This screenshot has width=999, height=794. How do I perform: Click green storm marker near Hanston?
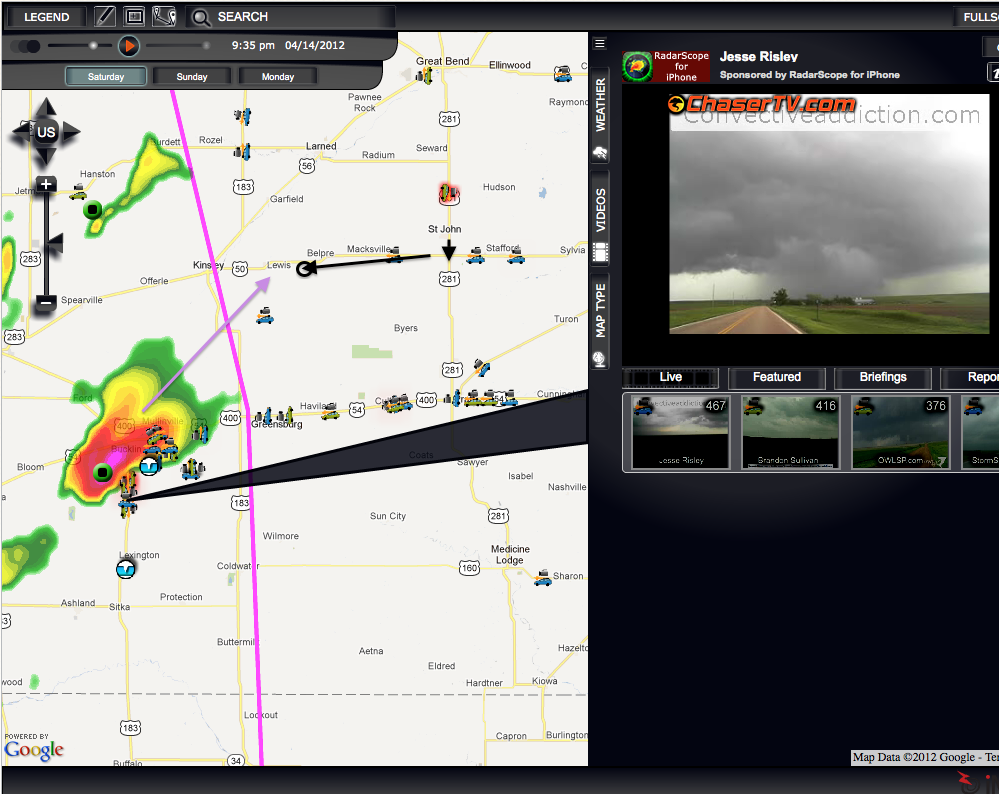(93, 209)
